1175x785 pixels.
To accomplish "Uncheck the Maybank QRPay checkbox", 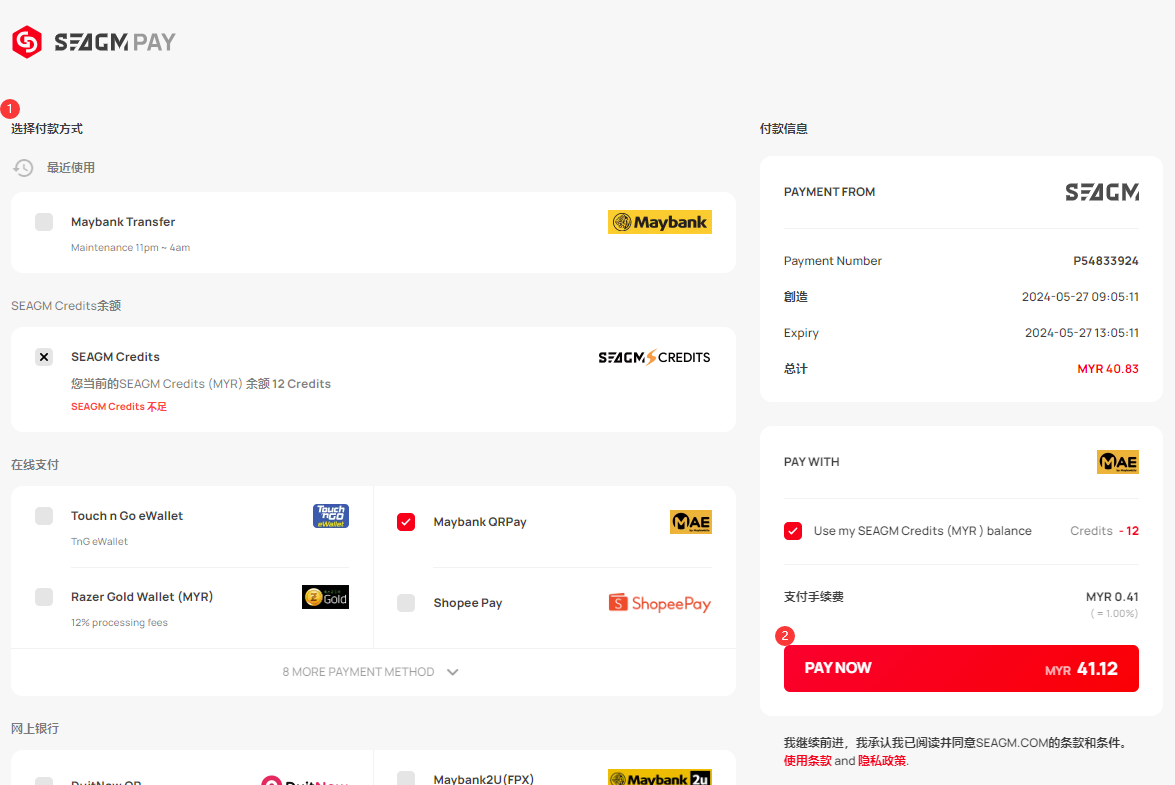I will (x=406, y=522).
